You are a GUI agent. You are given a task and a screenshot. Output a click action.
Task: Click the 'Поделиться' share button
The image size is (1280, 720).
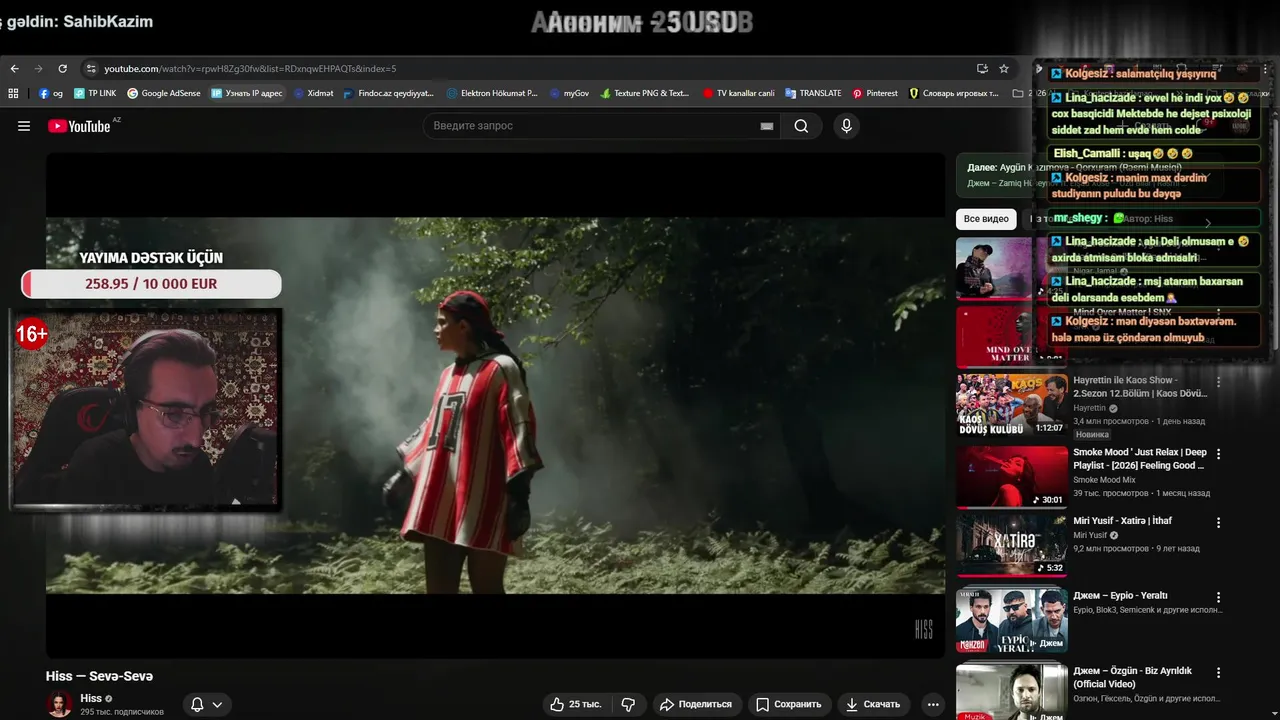pyautogui.click(x=696, y=704)
